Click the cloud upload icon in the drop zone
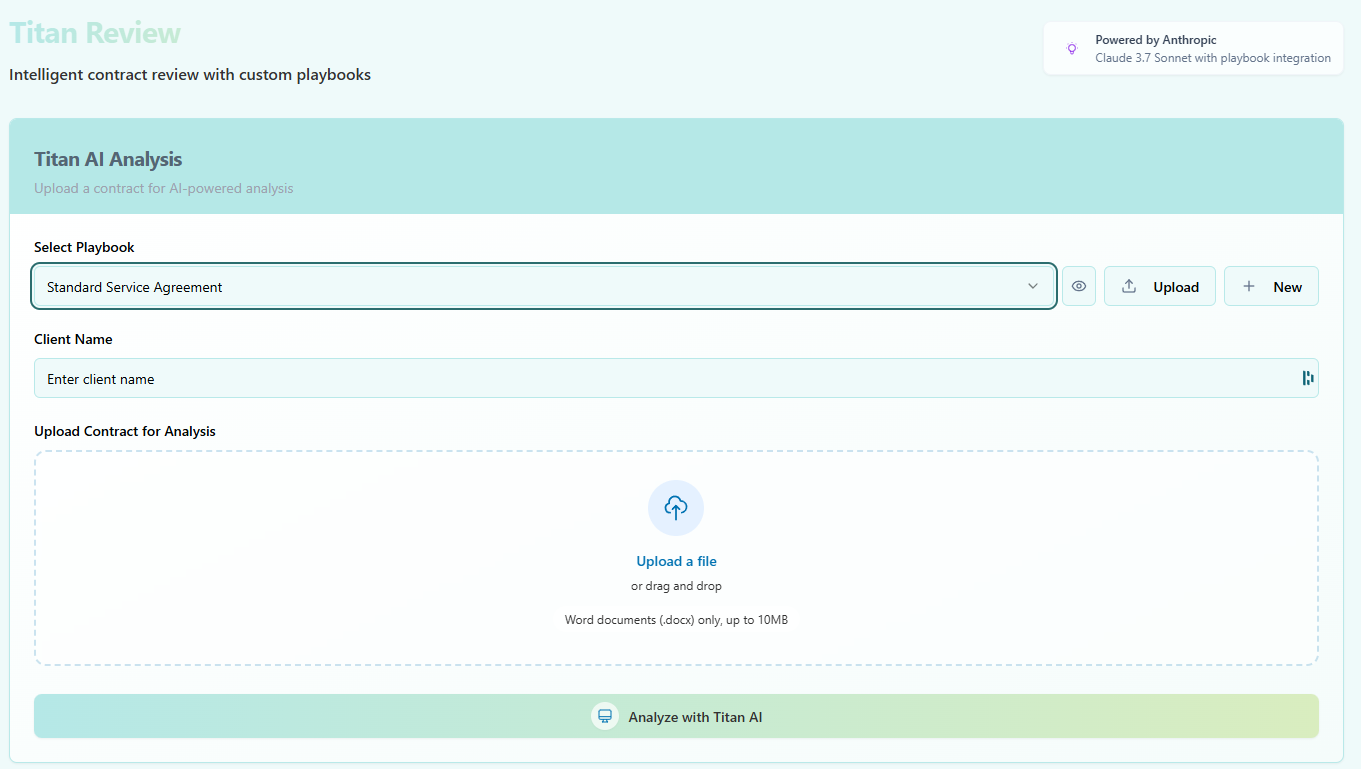 click(675, 507)
